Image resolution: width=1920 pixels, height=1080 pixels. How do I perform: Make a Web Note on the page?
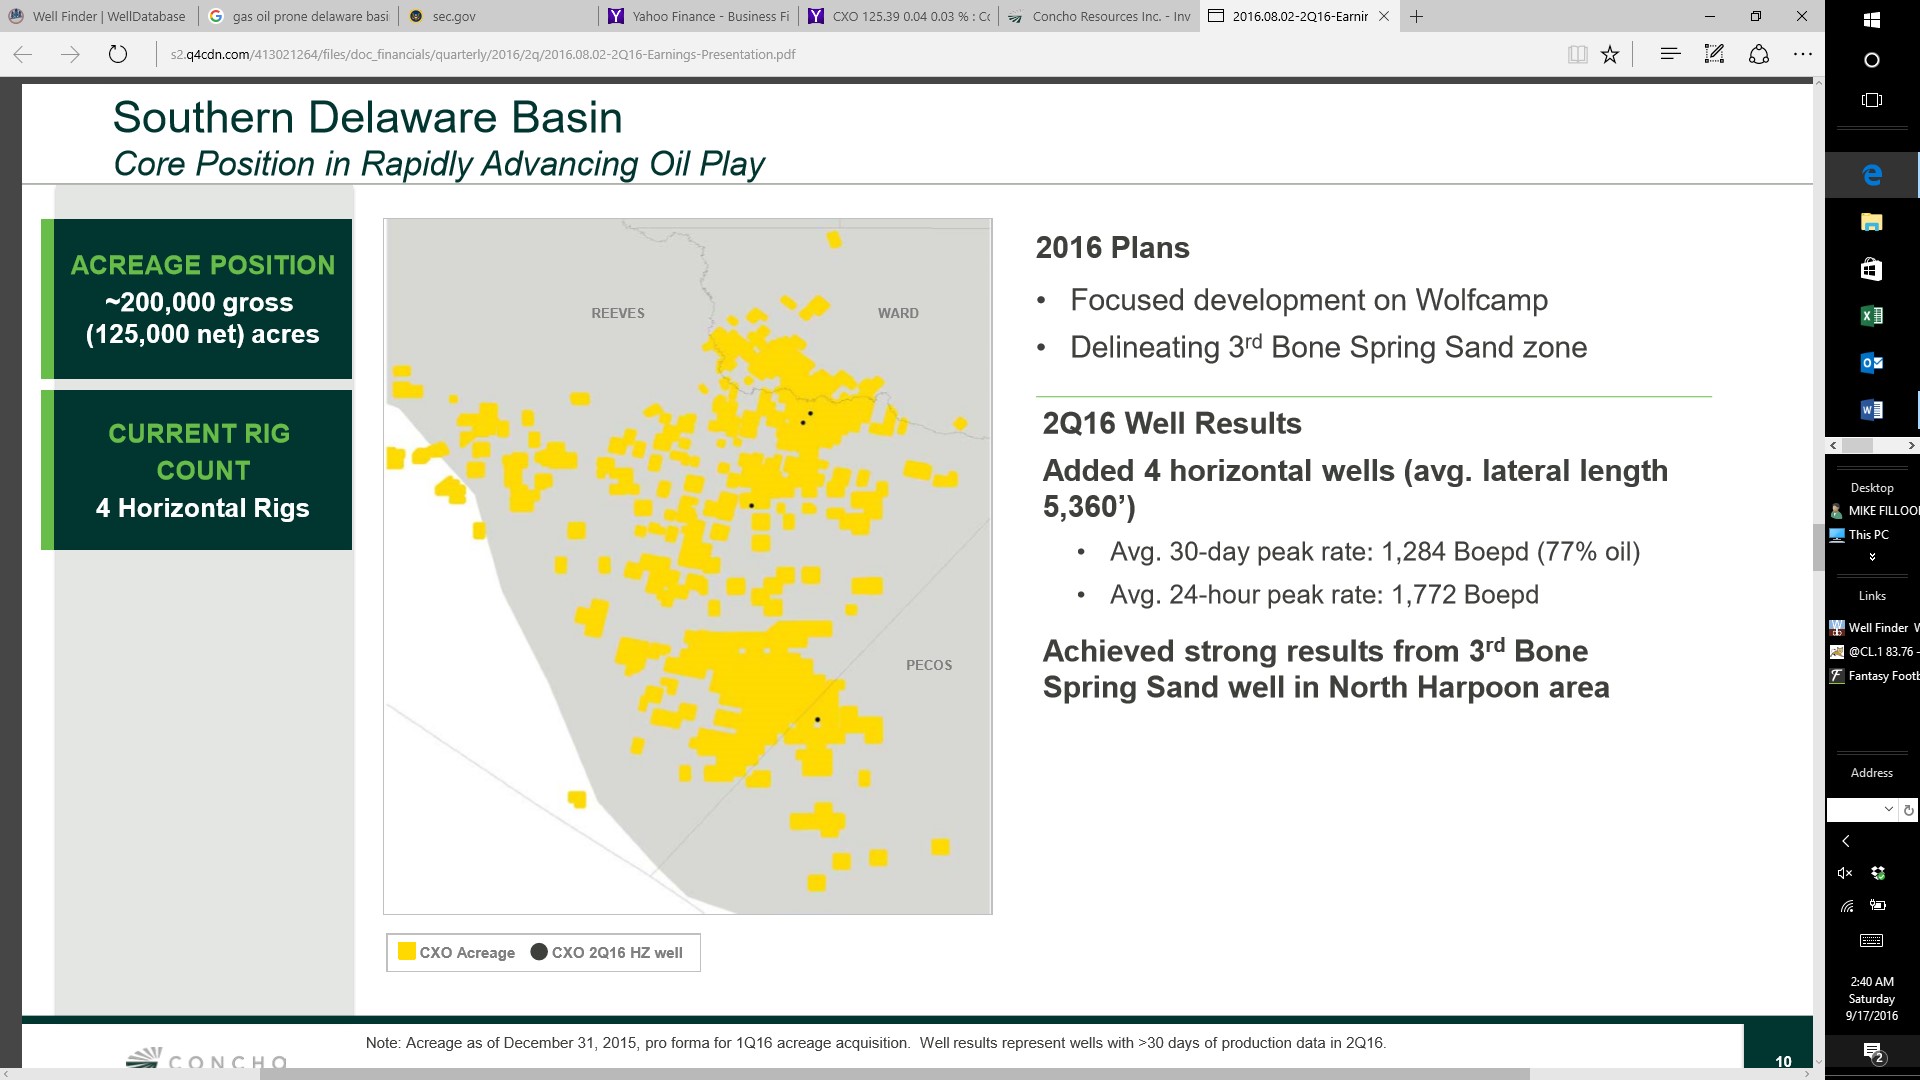click(1714, 54)
